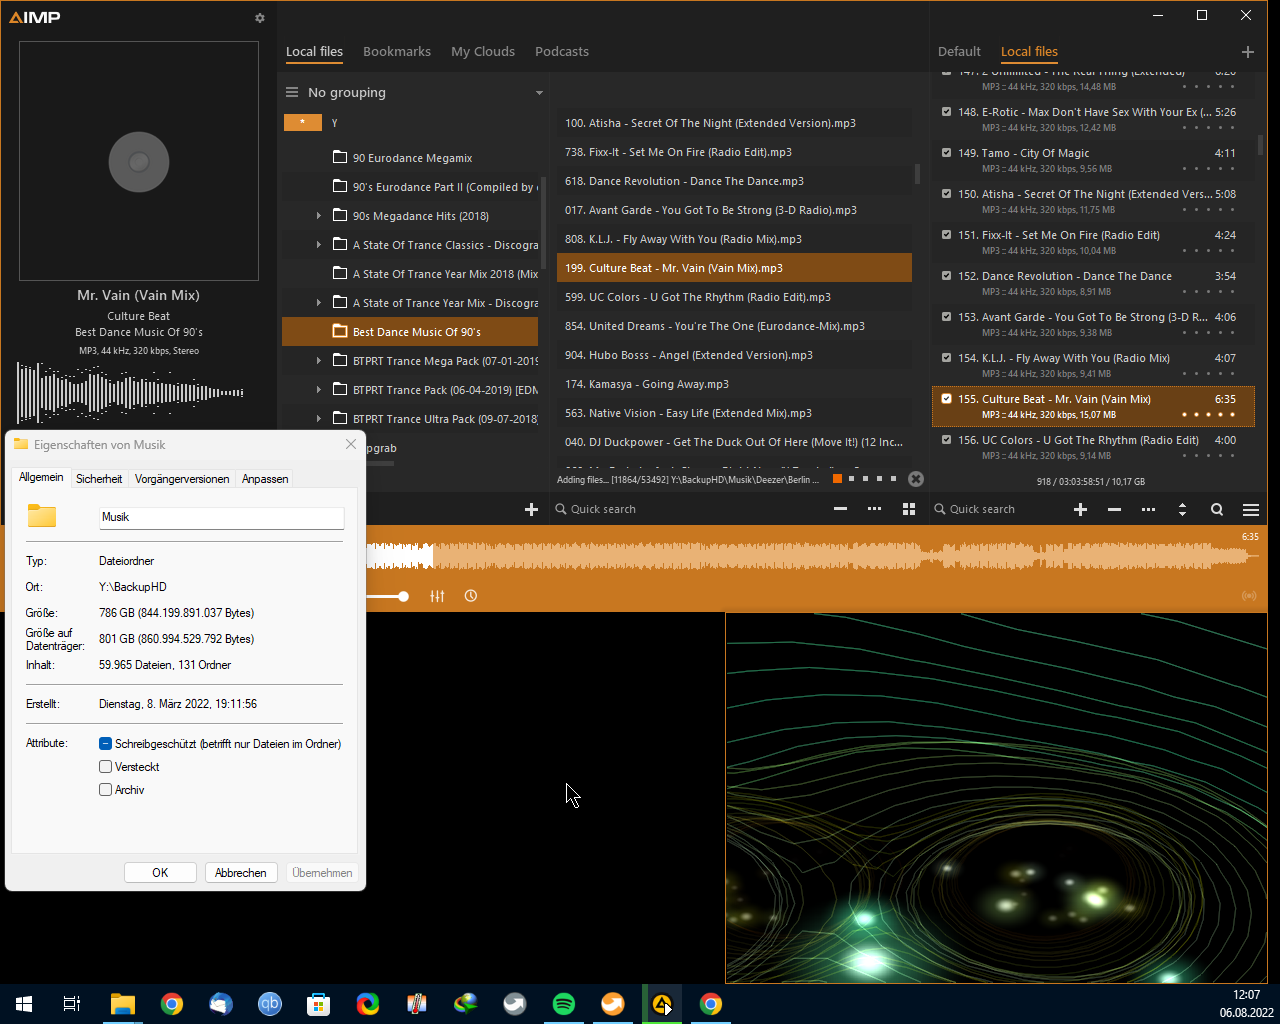The width and height of the screenshot is (1280, 1024).
Task: Click the album art placeholder
Action: (139, 161)
